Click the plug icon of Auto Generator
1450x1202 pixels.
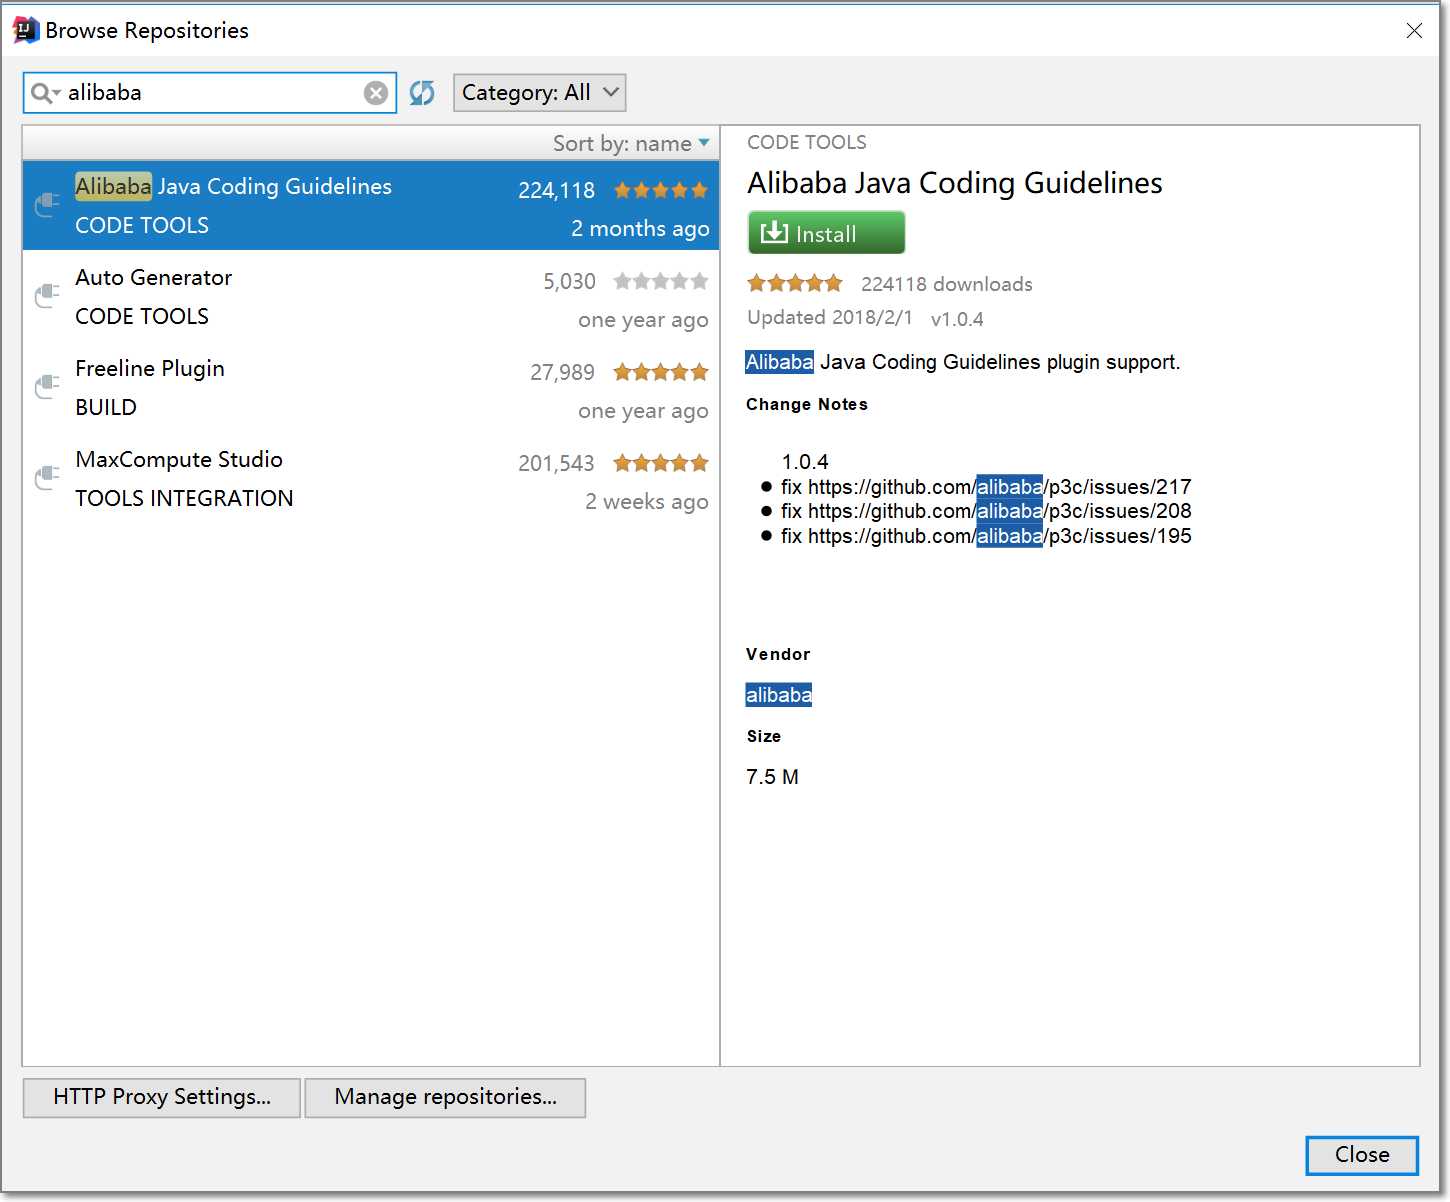pos(47,296)
